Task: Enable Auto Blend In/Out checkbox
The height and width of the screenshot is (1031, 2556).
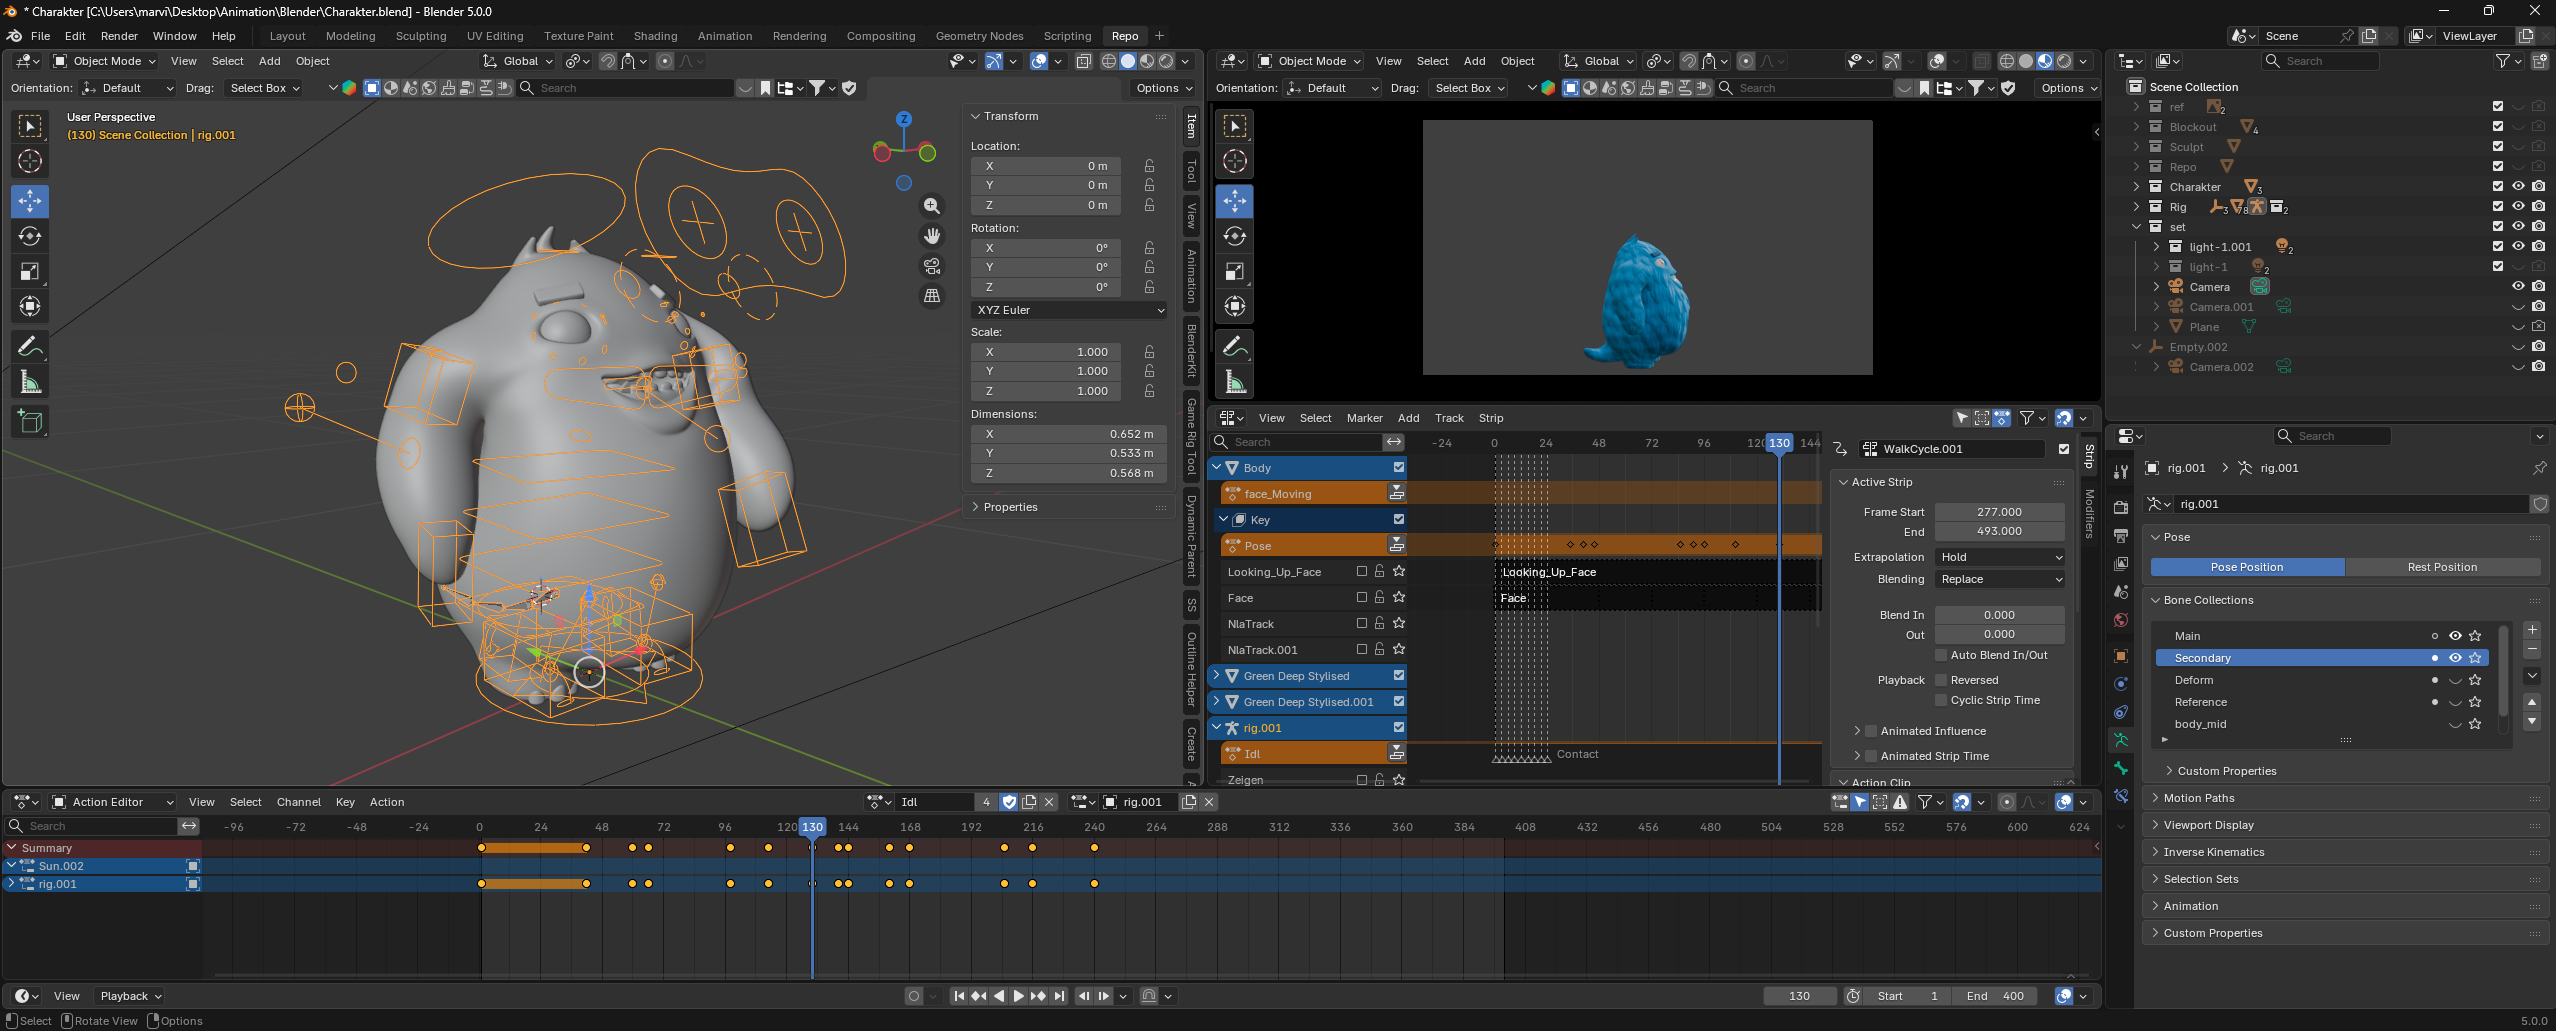Action: tap(1941, 655)
